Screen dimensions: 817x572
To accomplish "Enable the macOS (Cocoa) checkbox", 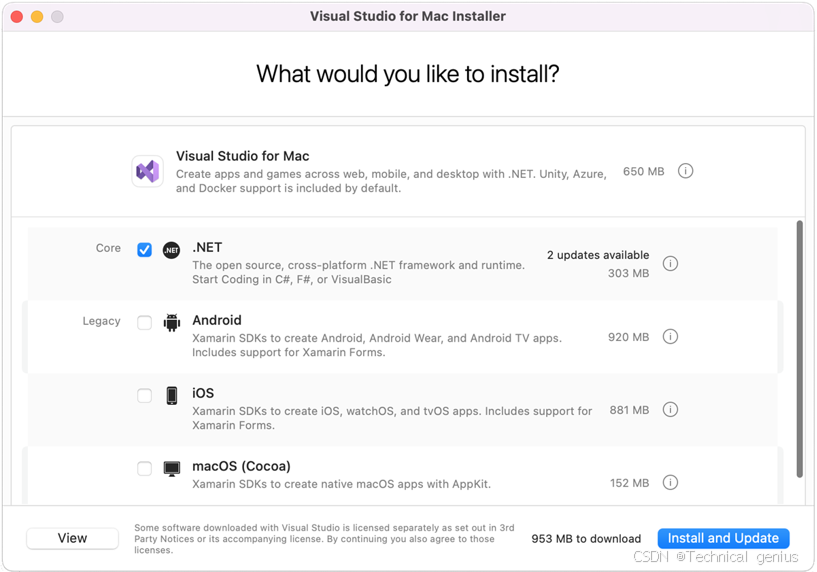I will click(144, 468).
